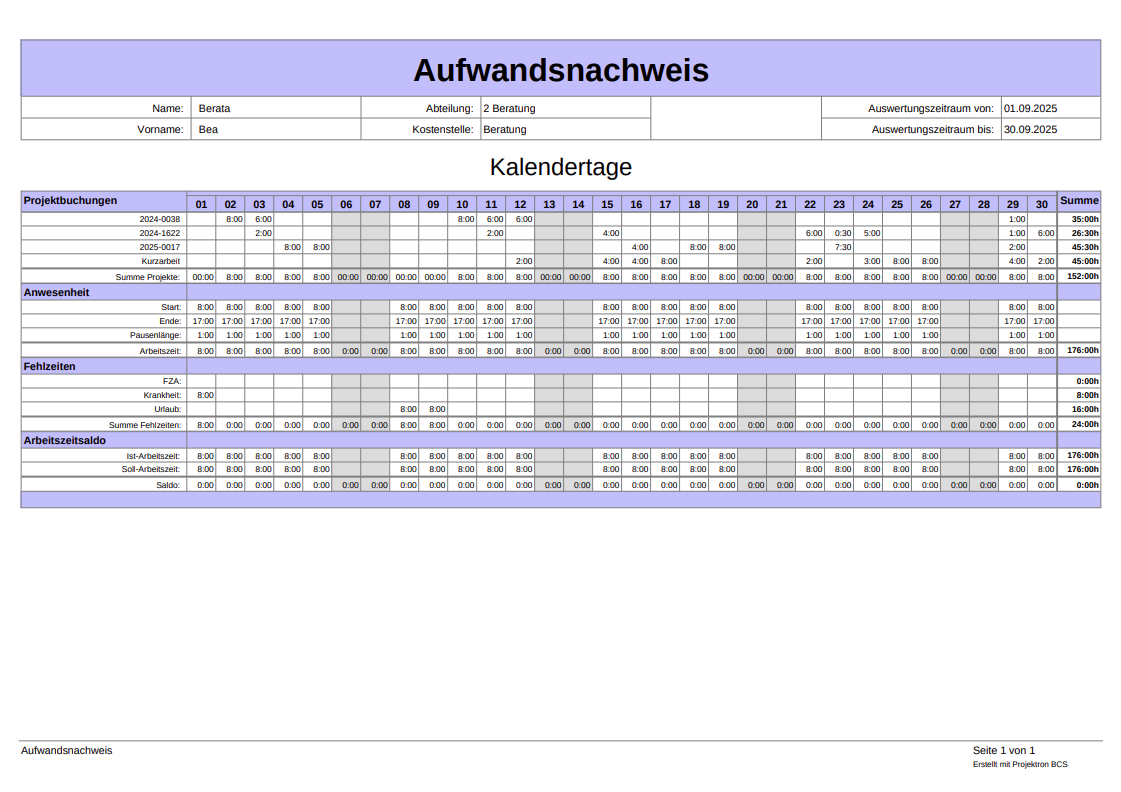
Task: Select the Fehlzeiten section header
Action: pos(50,366)
